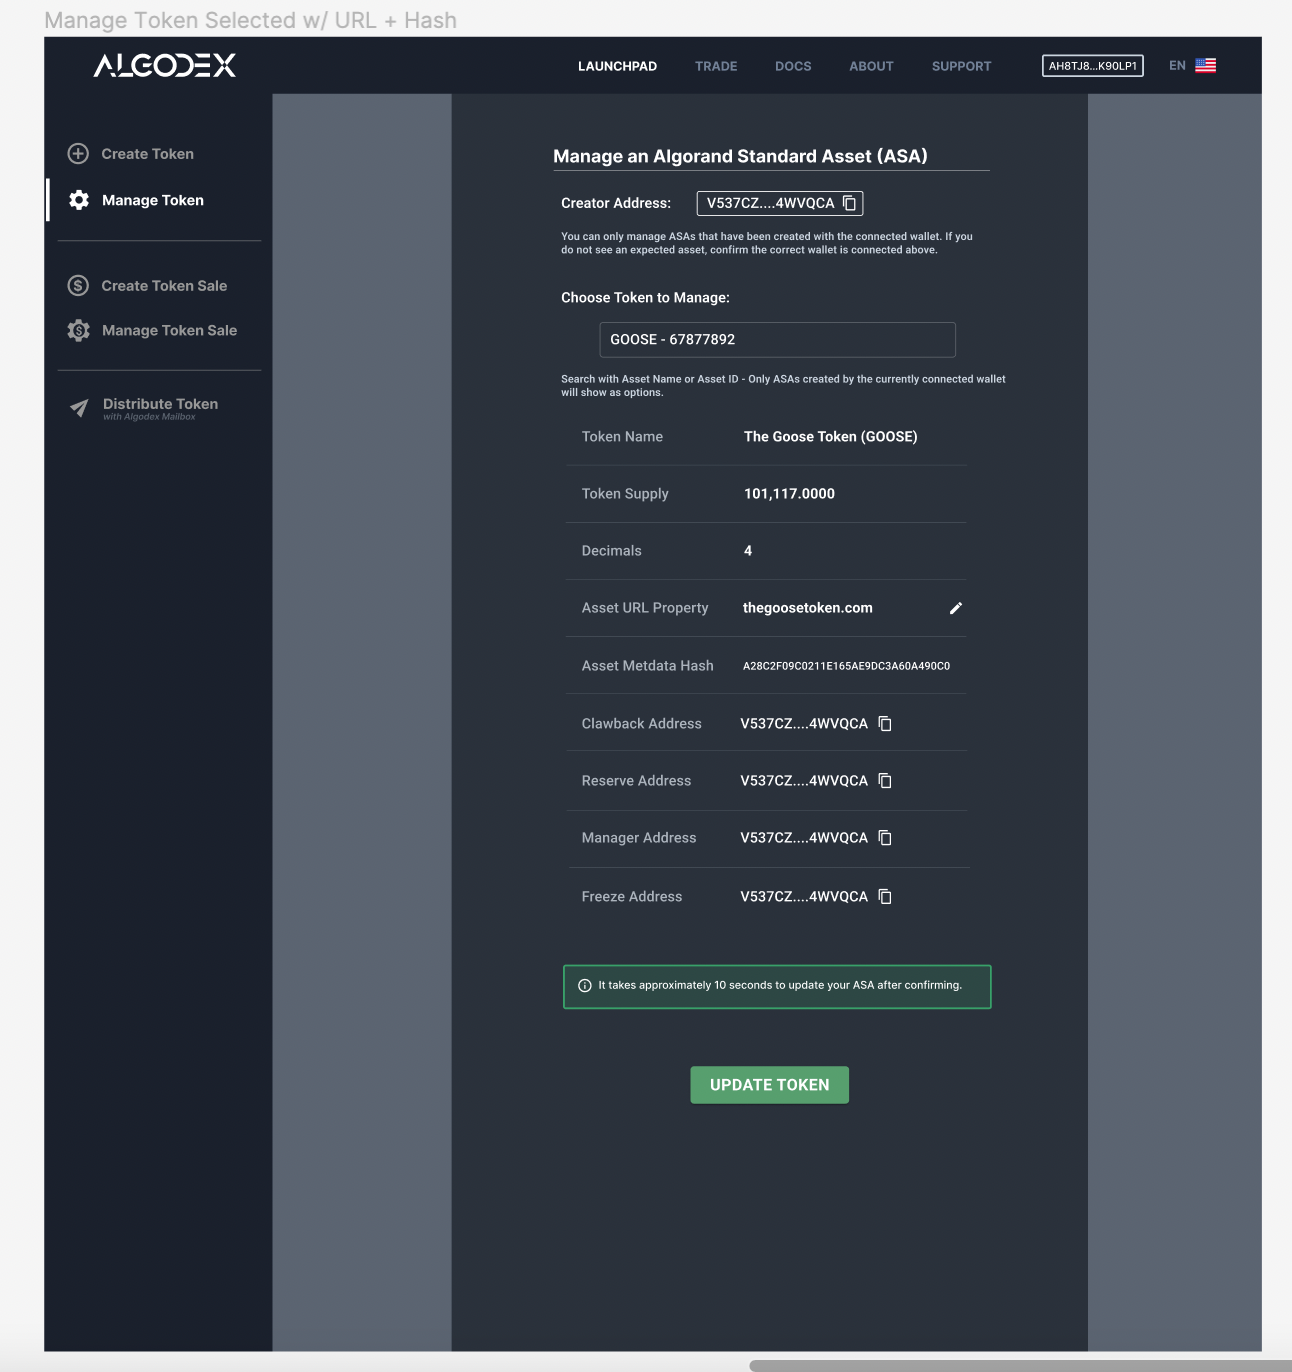Edit the Asset URL Property with pencil icon
The height and width of the screenshot is (1372, 1292).
click(956, 608)
